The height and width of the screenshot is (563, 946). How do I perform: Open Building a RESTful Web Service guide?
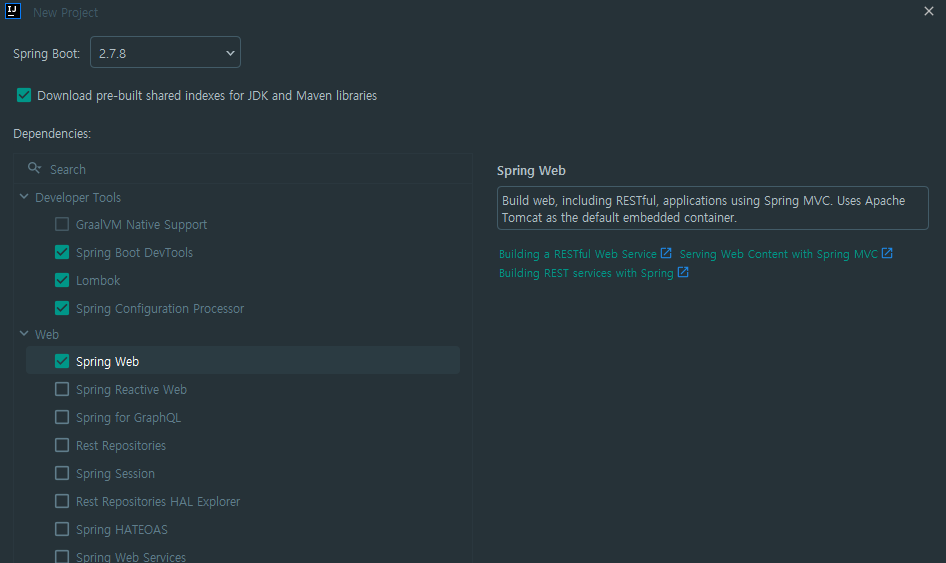pyautogui.click(x=577, y=254)
